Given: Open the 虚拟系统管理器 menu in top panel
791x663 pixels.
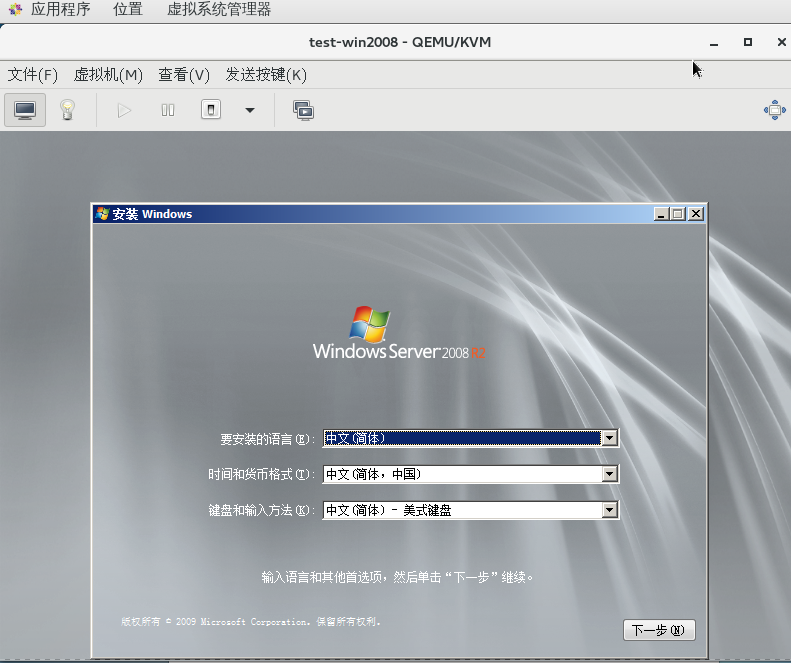Looking at the screenshot, I should pos(219,9).
